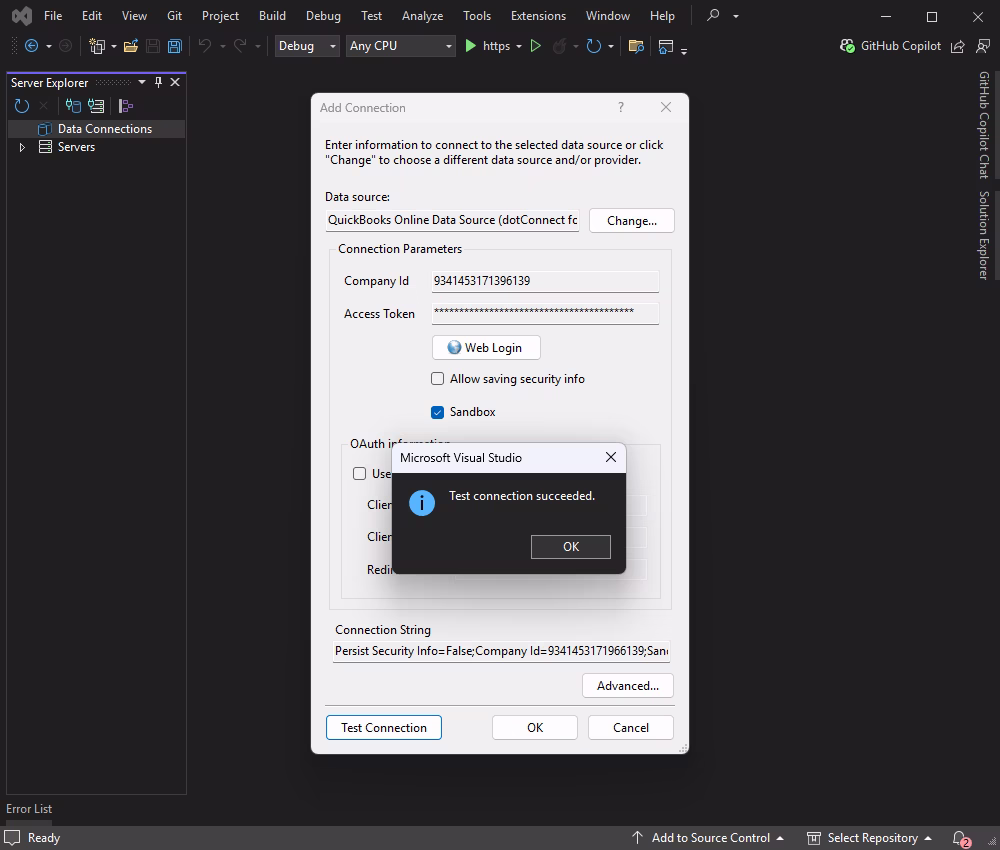Pin the Server Explorer panel with pushpin
The image size is (1000, 850).
pos(158,82)
